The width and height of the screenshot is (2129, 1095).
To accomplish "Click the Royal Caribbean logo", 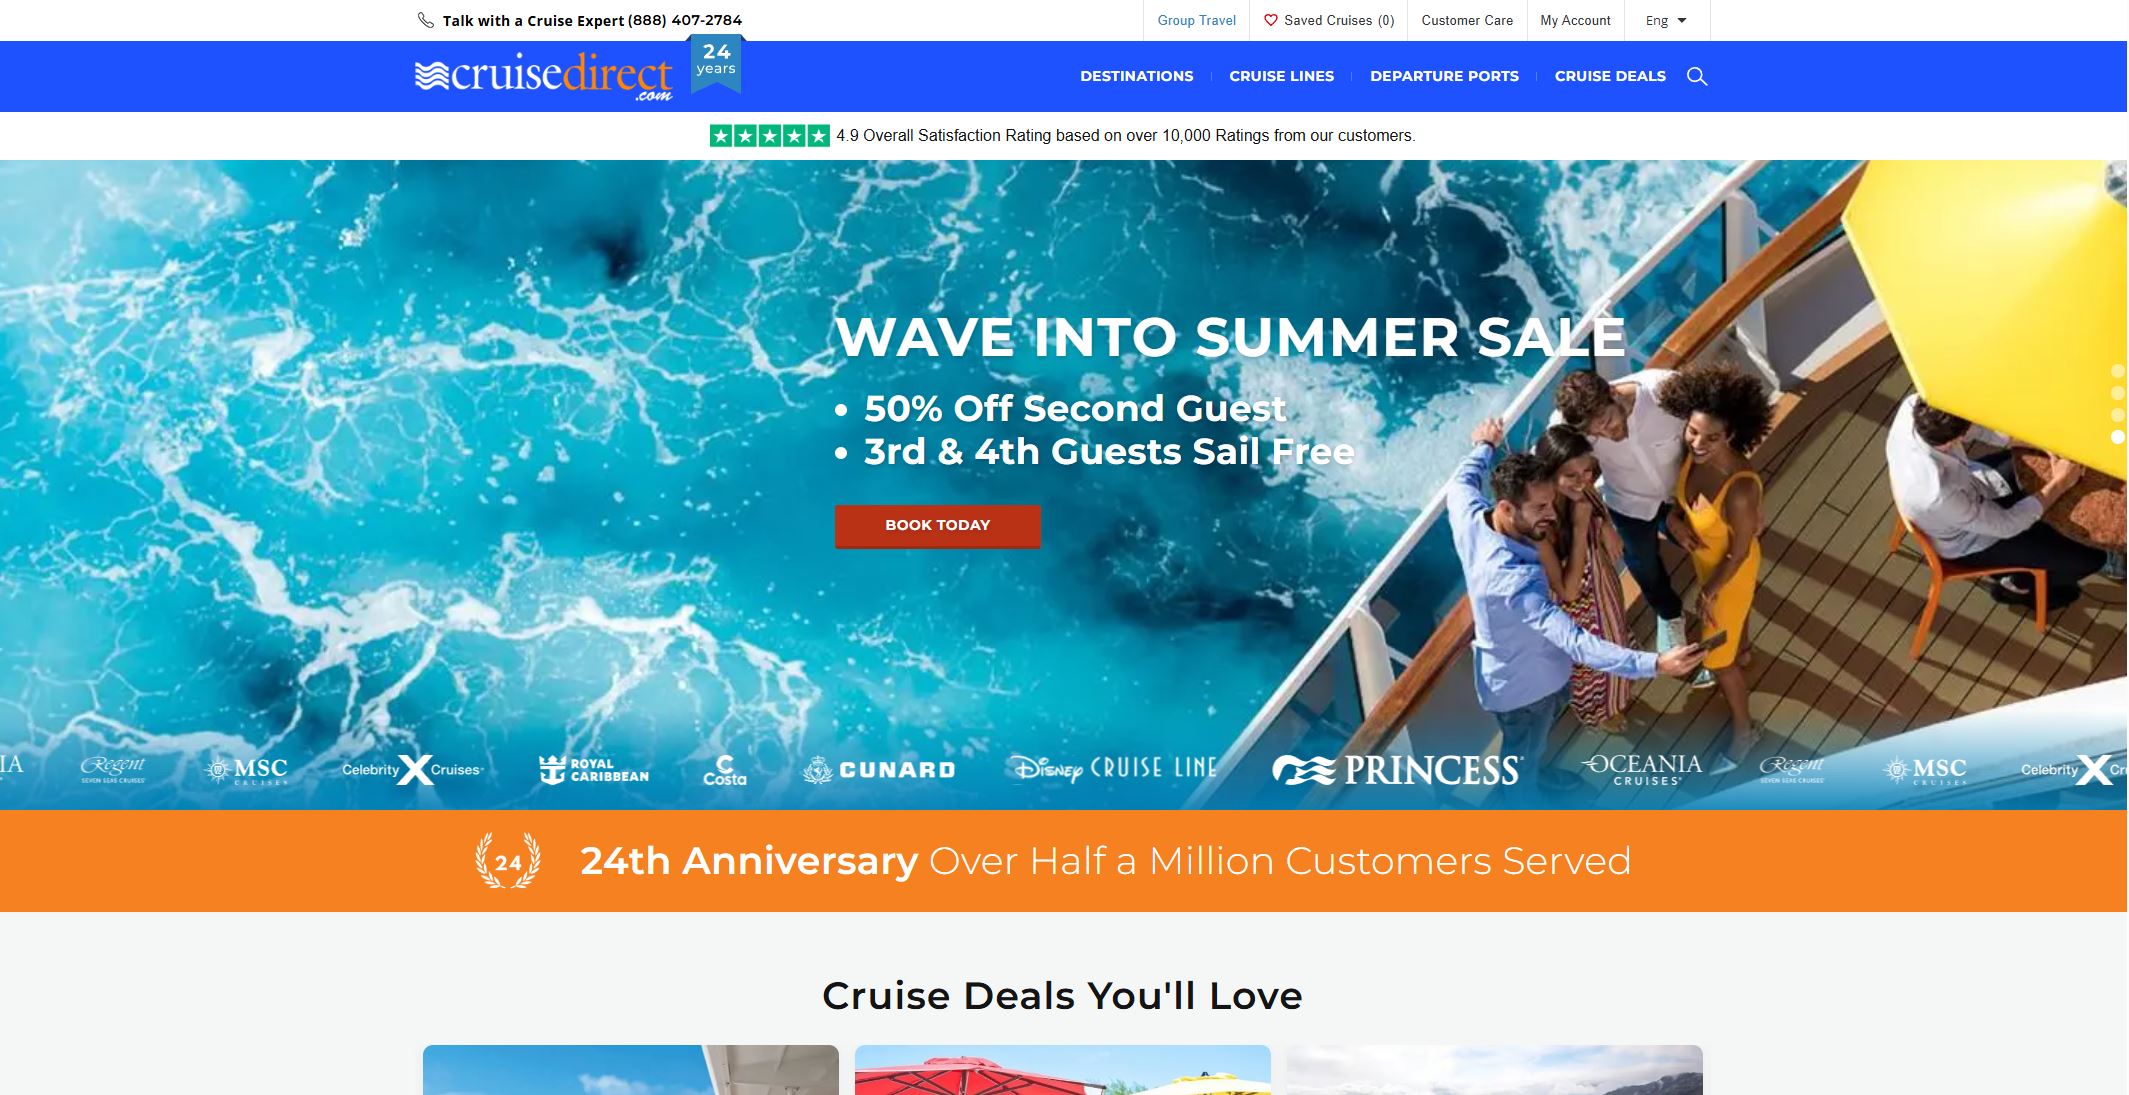I will (594, 769).
